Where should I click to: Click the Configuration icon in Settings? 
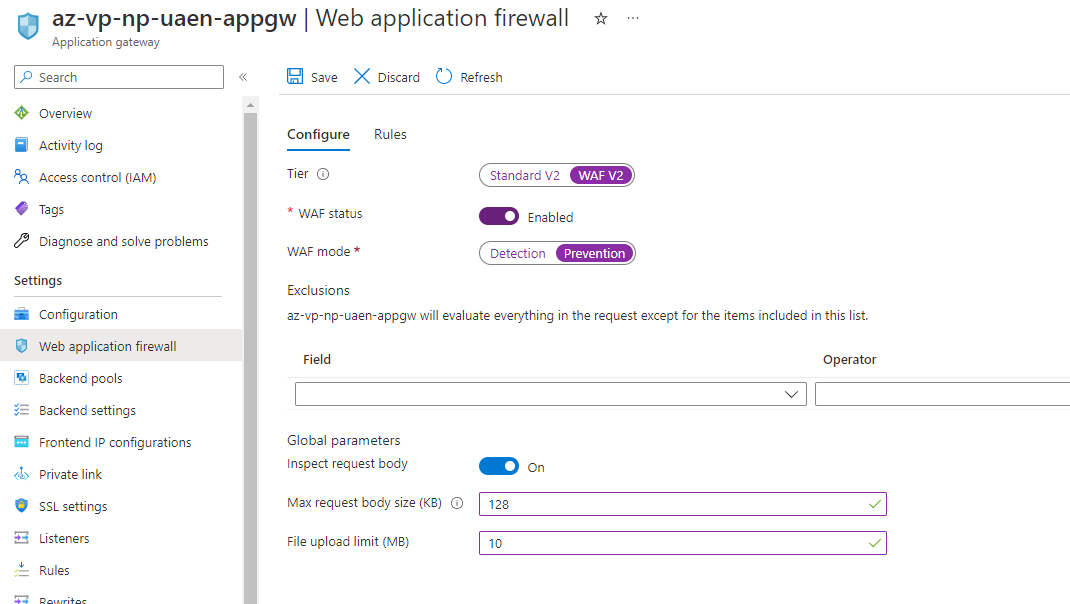(x=22, y=314)
